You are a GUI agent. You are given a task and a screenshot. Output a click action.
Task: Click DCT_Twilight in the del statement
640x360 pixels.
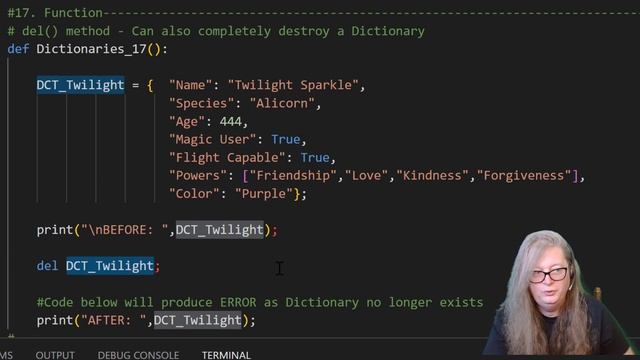pos(110,266)
